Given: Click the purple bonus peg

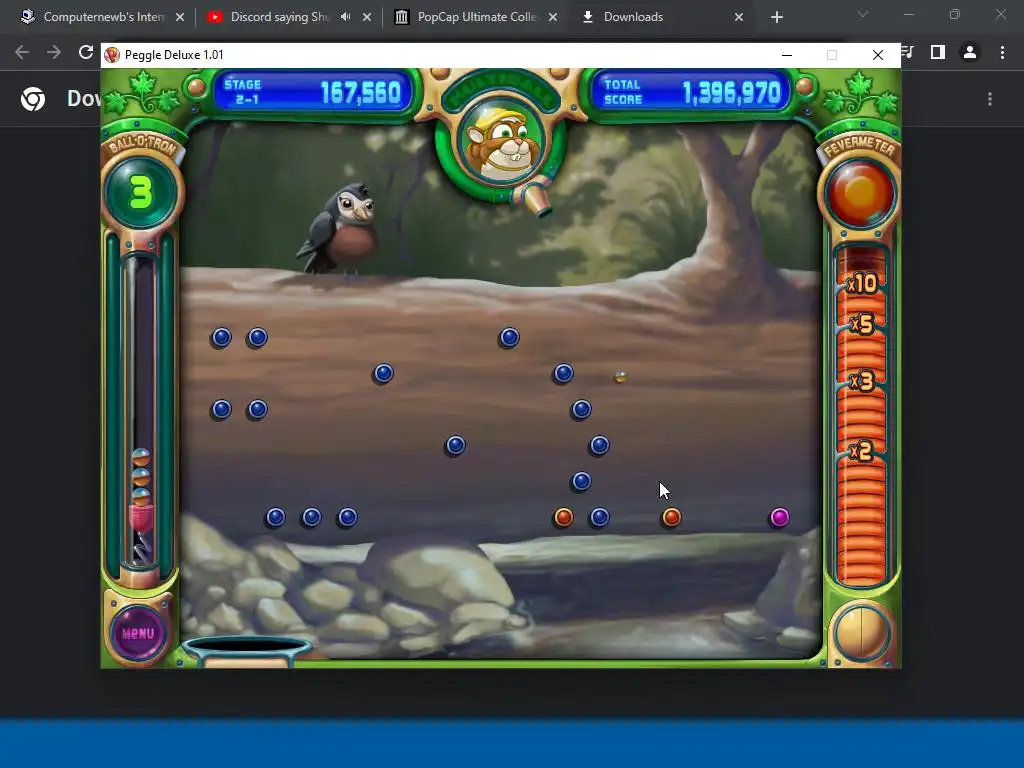Looking at the screenshot, I should [x=779, y=517].
